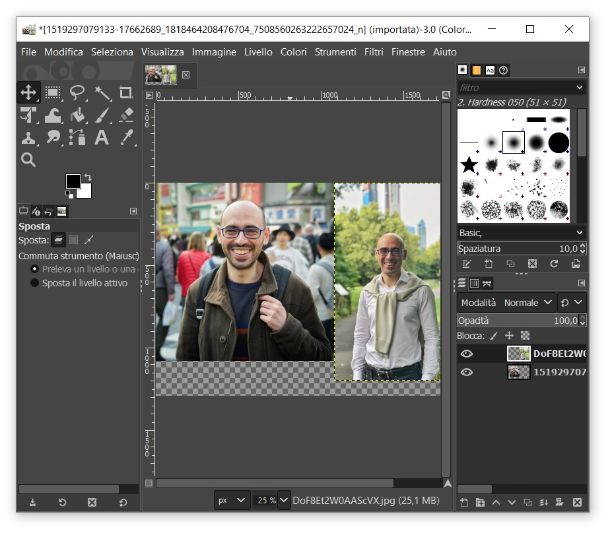Reset colors to default black and white
This screenshot has width=610, height=533.
click(68, 194)
